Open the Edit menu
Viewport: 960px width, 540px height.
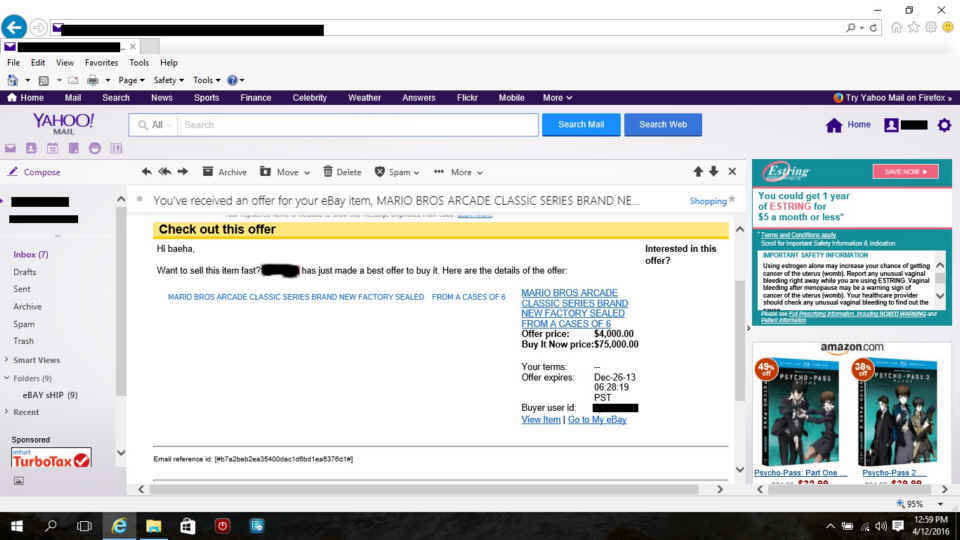click(x=38, y=62)
